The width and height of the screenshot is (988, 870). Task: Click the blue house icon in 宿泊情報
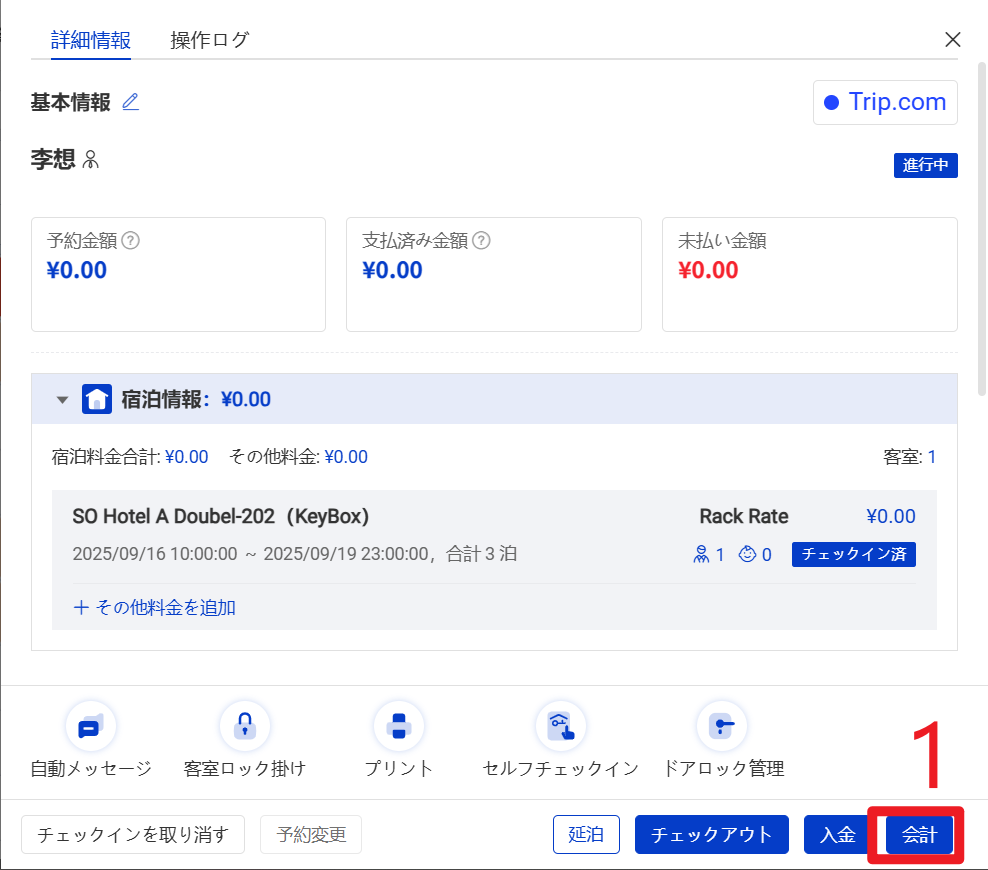pyautogui.click(x=97, y=400)
